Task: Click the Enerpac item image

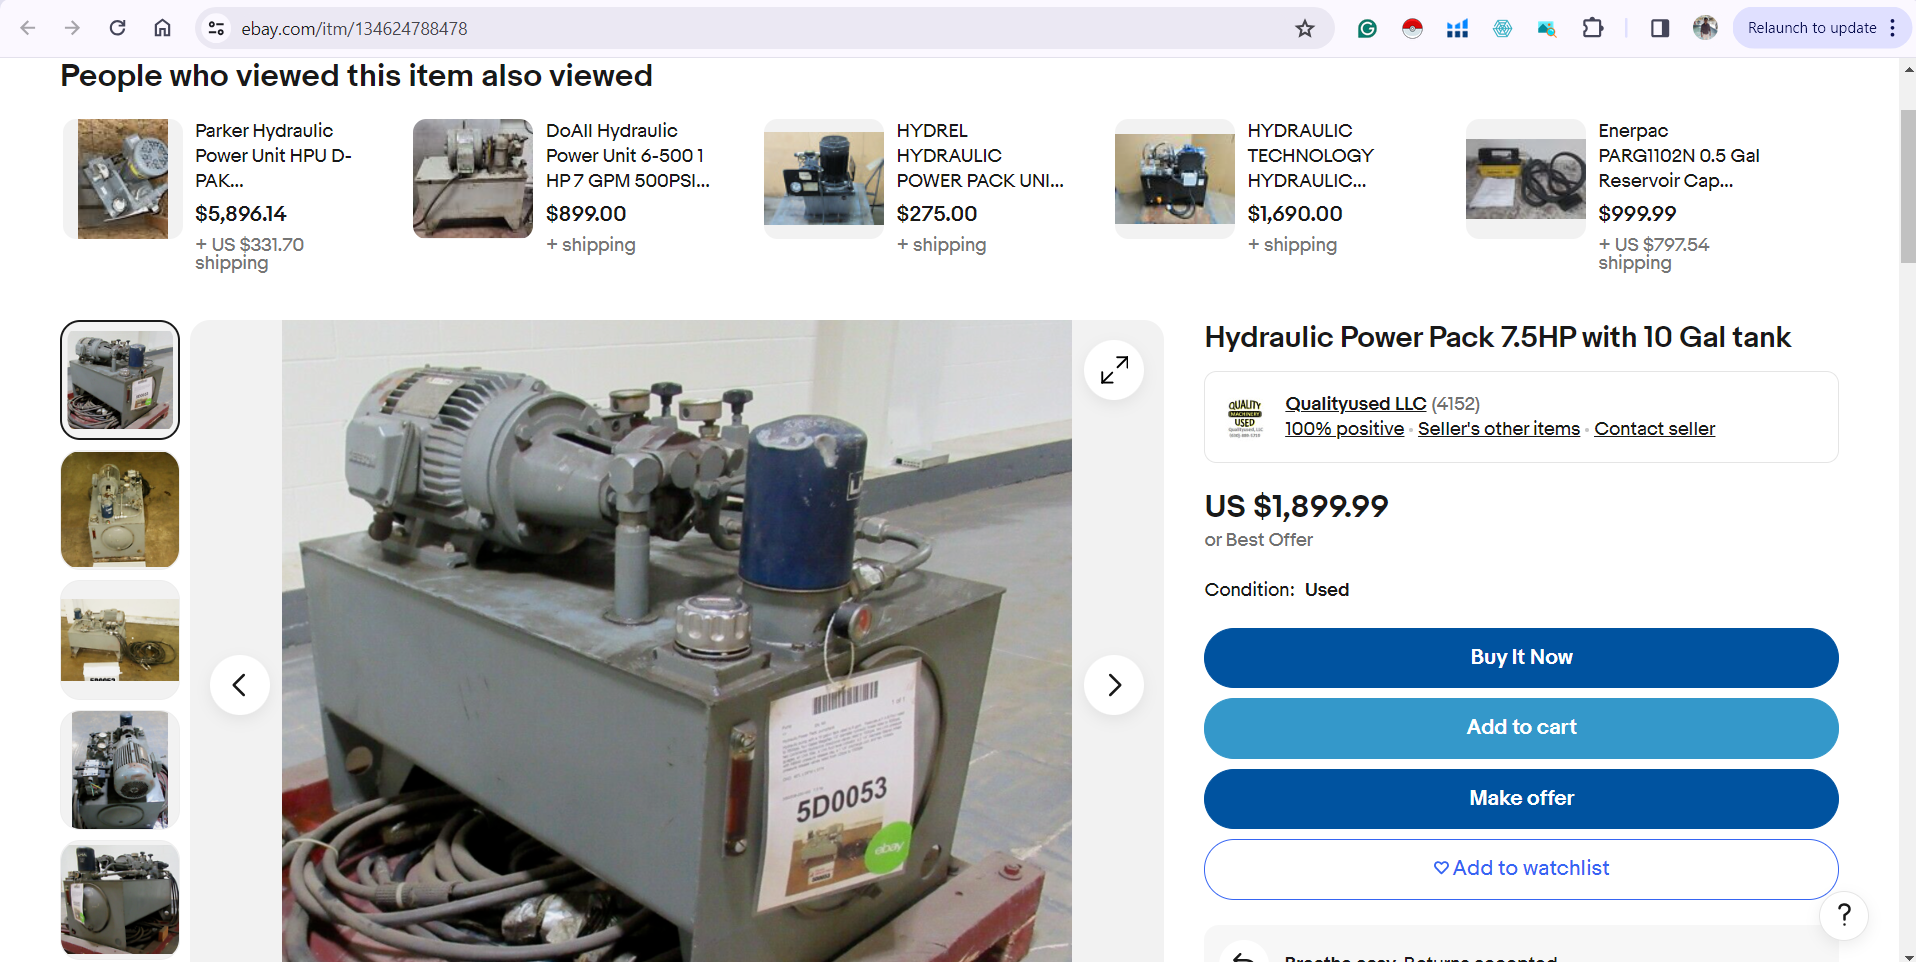Action: coord(1526,179)
